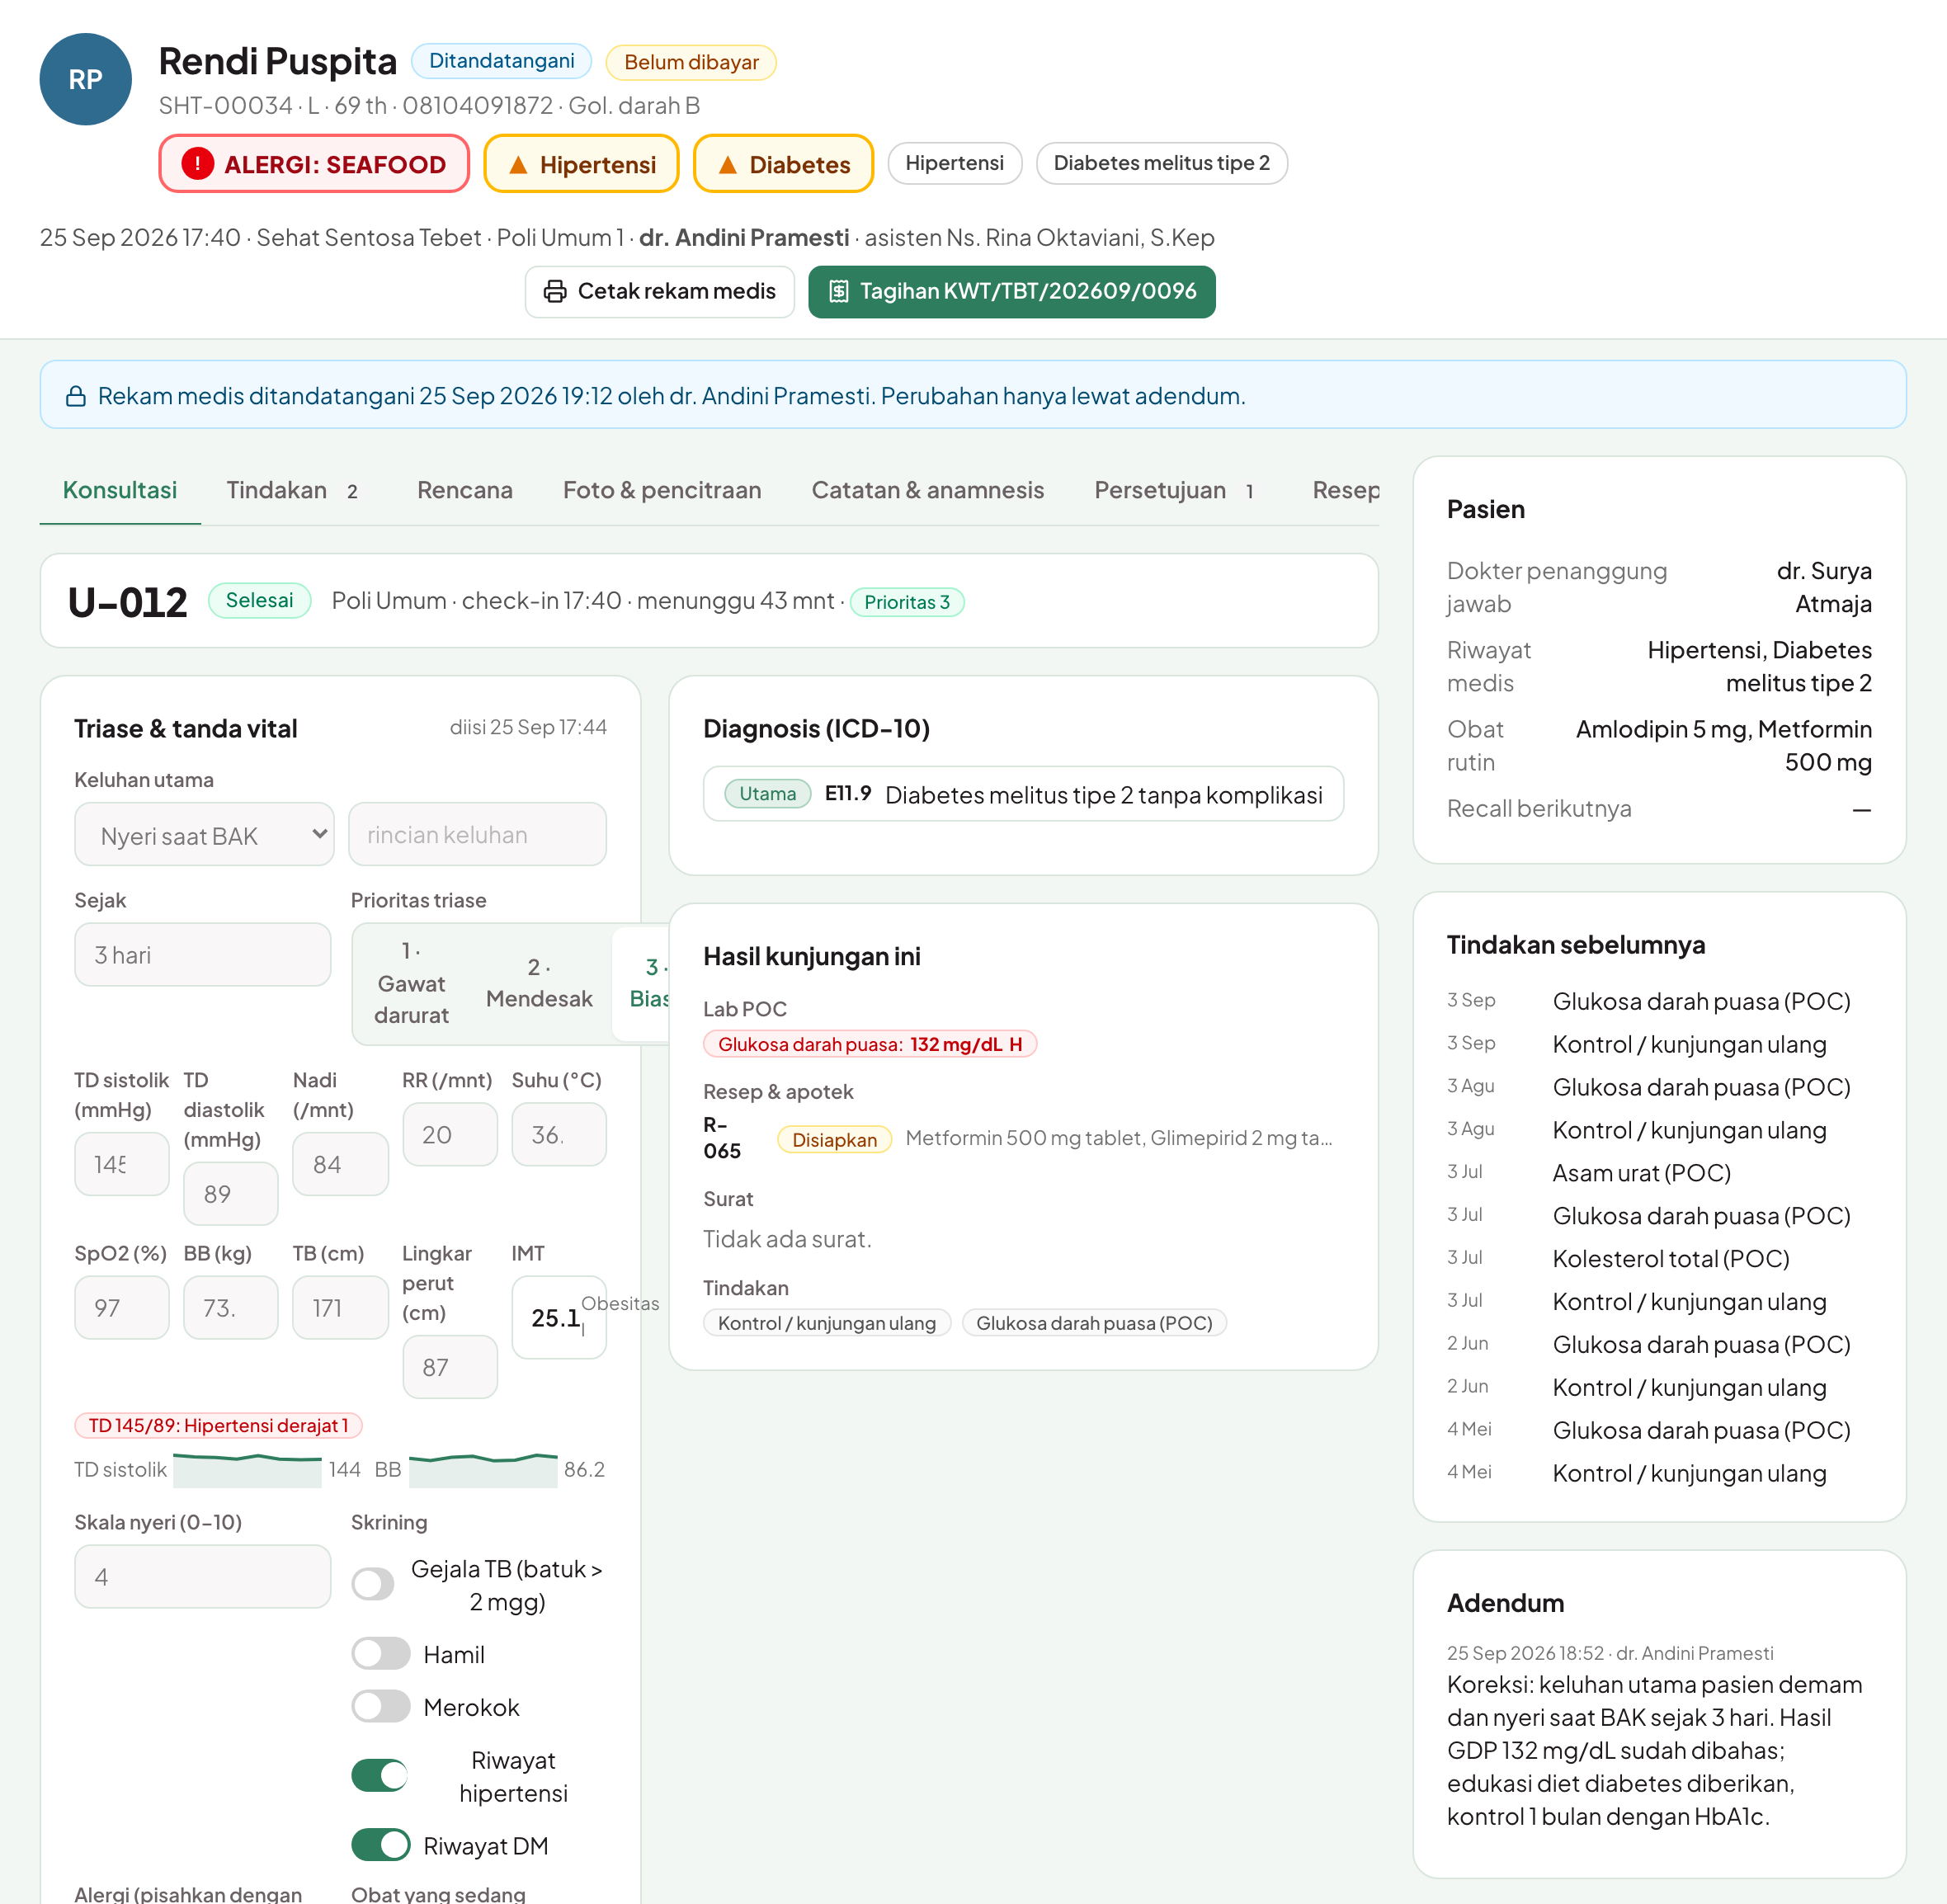Click the Nadi field showing 84
This screenshot has width=1947, height=1904.
(341, 1164)
